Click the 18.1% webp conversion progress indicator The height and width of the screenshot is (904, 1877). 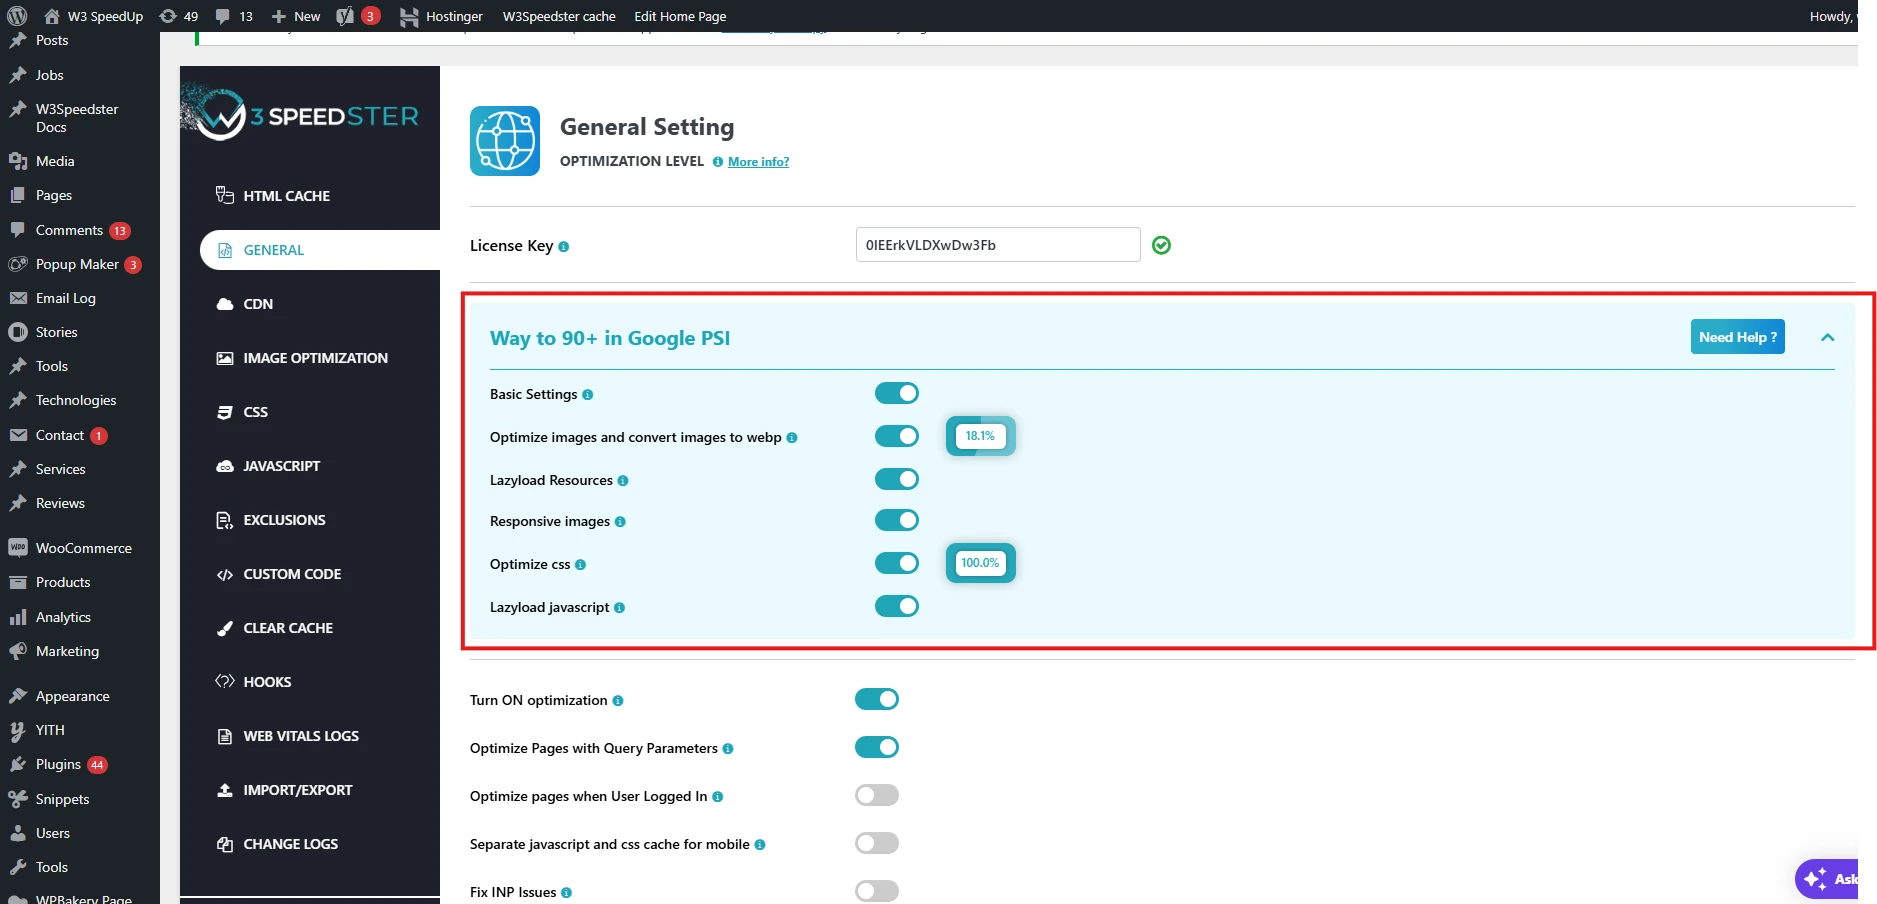coord(980,436)
